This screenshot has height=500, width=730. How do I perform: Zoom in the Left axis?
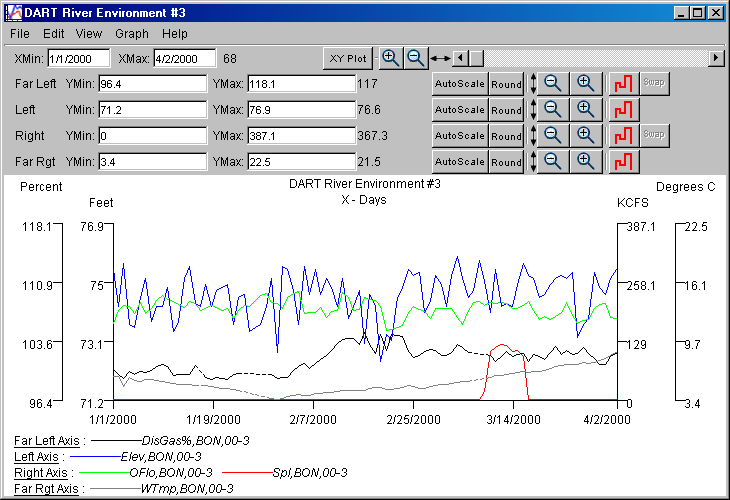586,110
